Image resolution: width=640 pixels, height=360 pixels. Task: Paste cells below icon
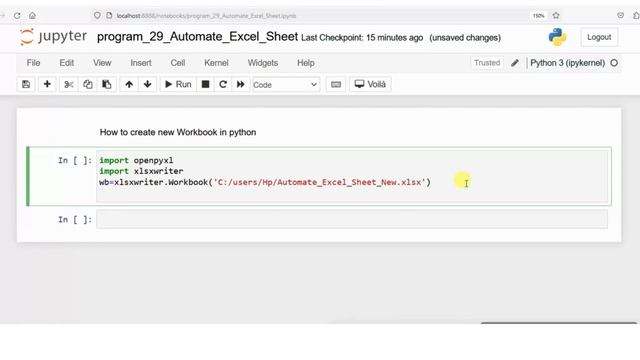coord(107,84)
